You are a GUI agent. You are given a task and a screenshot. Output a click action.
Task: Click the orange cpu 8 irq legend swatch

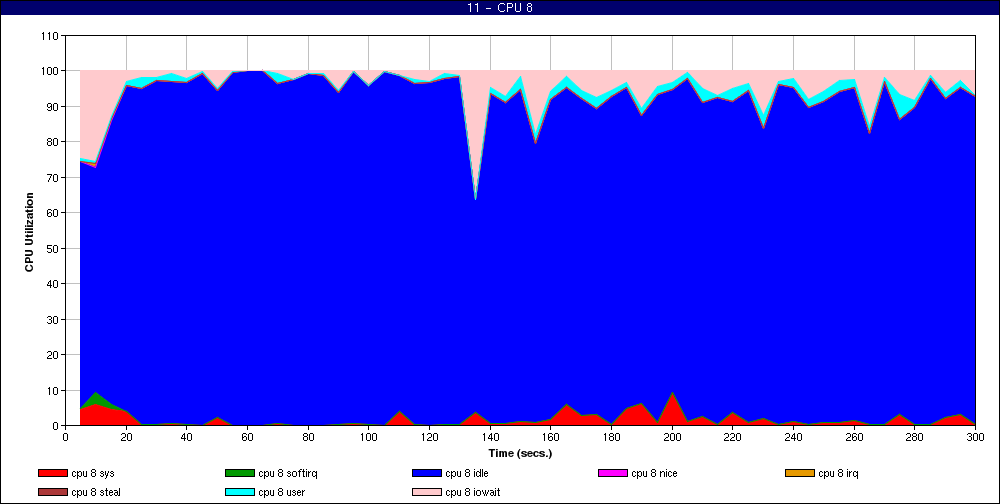click(800, 473)
